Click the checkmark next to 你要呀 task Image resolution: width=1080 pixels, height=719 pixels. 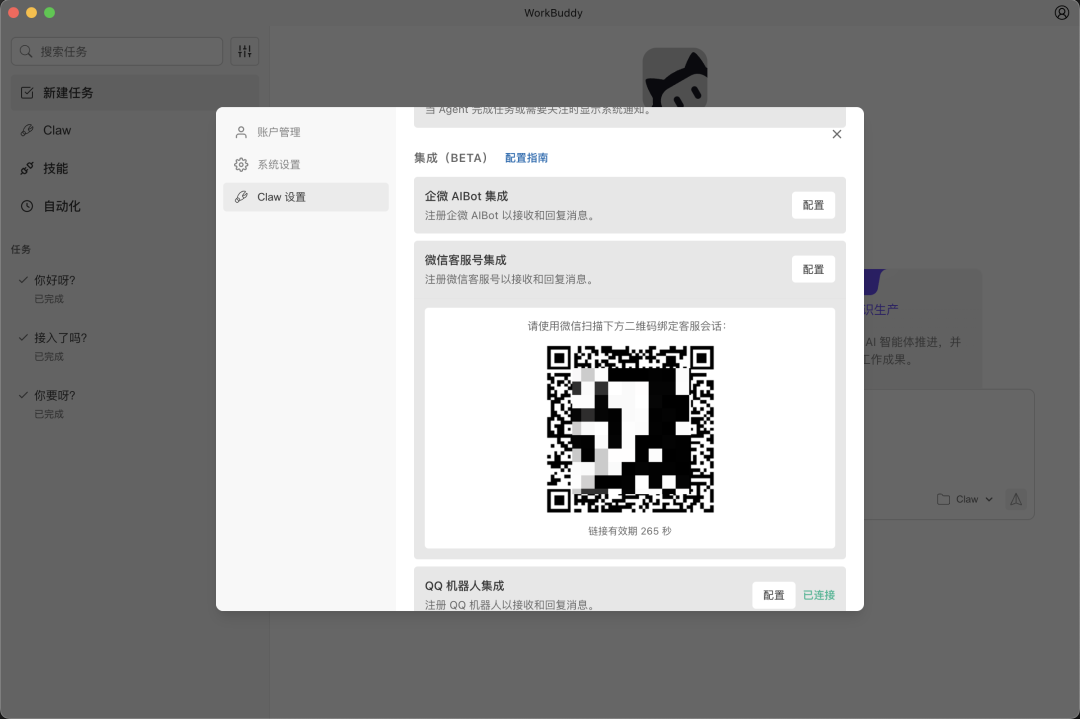click(x=22, y=395)
